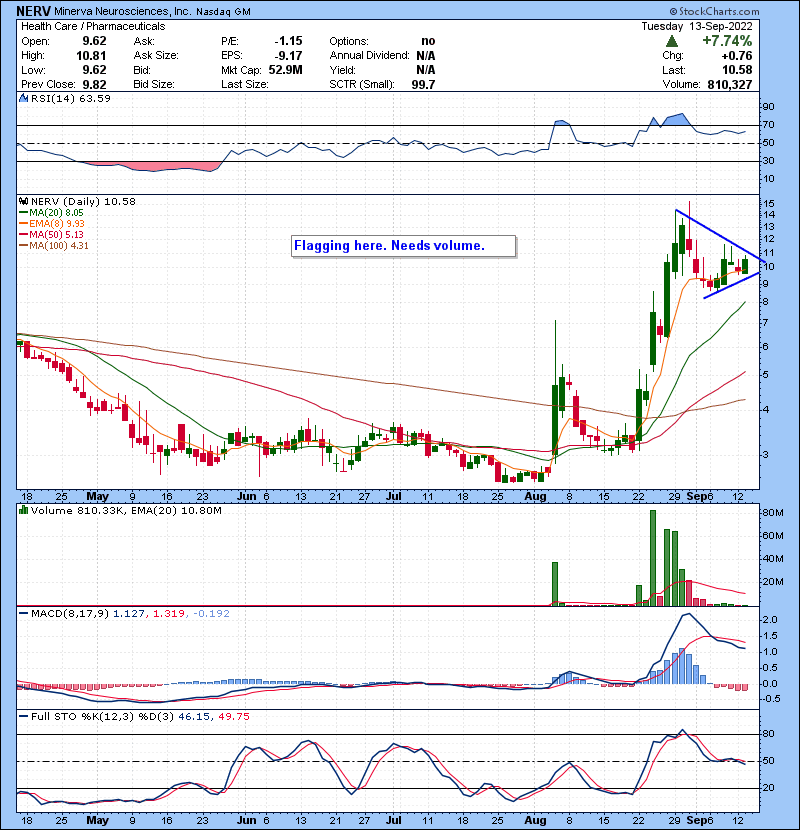
Task: Click the 80M tick on volume axis
Action: click(x=773, y=512)
